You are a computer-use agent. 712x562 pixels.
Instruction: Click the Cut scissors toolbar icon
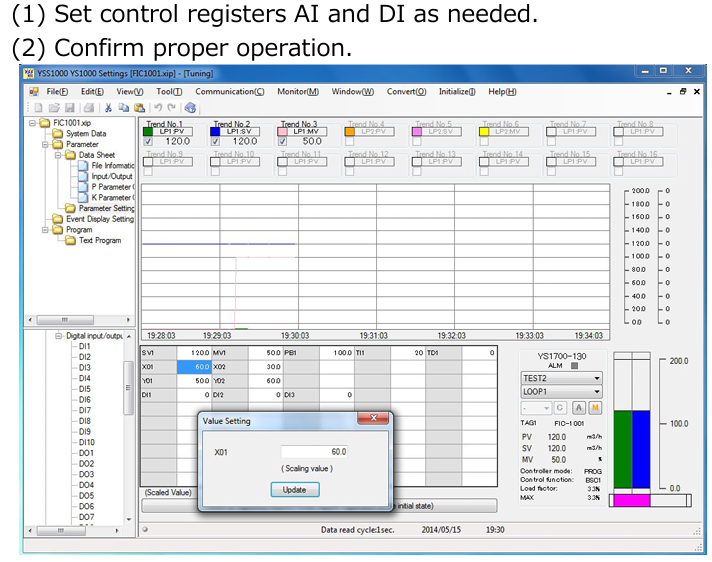pyautogui.click(x=108, y=107)
